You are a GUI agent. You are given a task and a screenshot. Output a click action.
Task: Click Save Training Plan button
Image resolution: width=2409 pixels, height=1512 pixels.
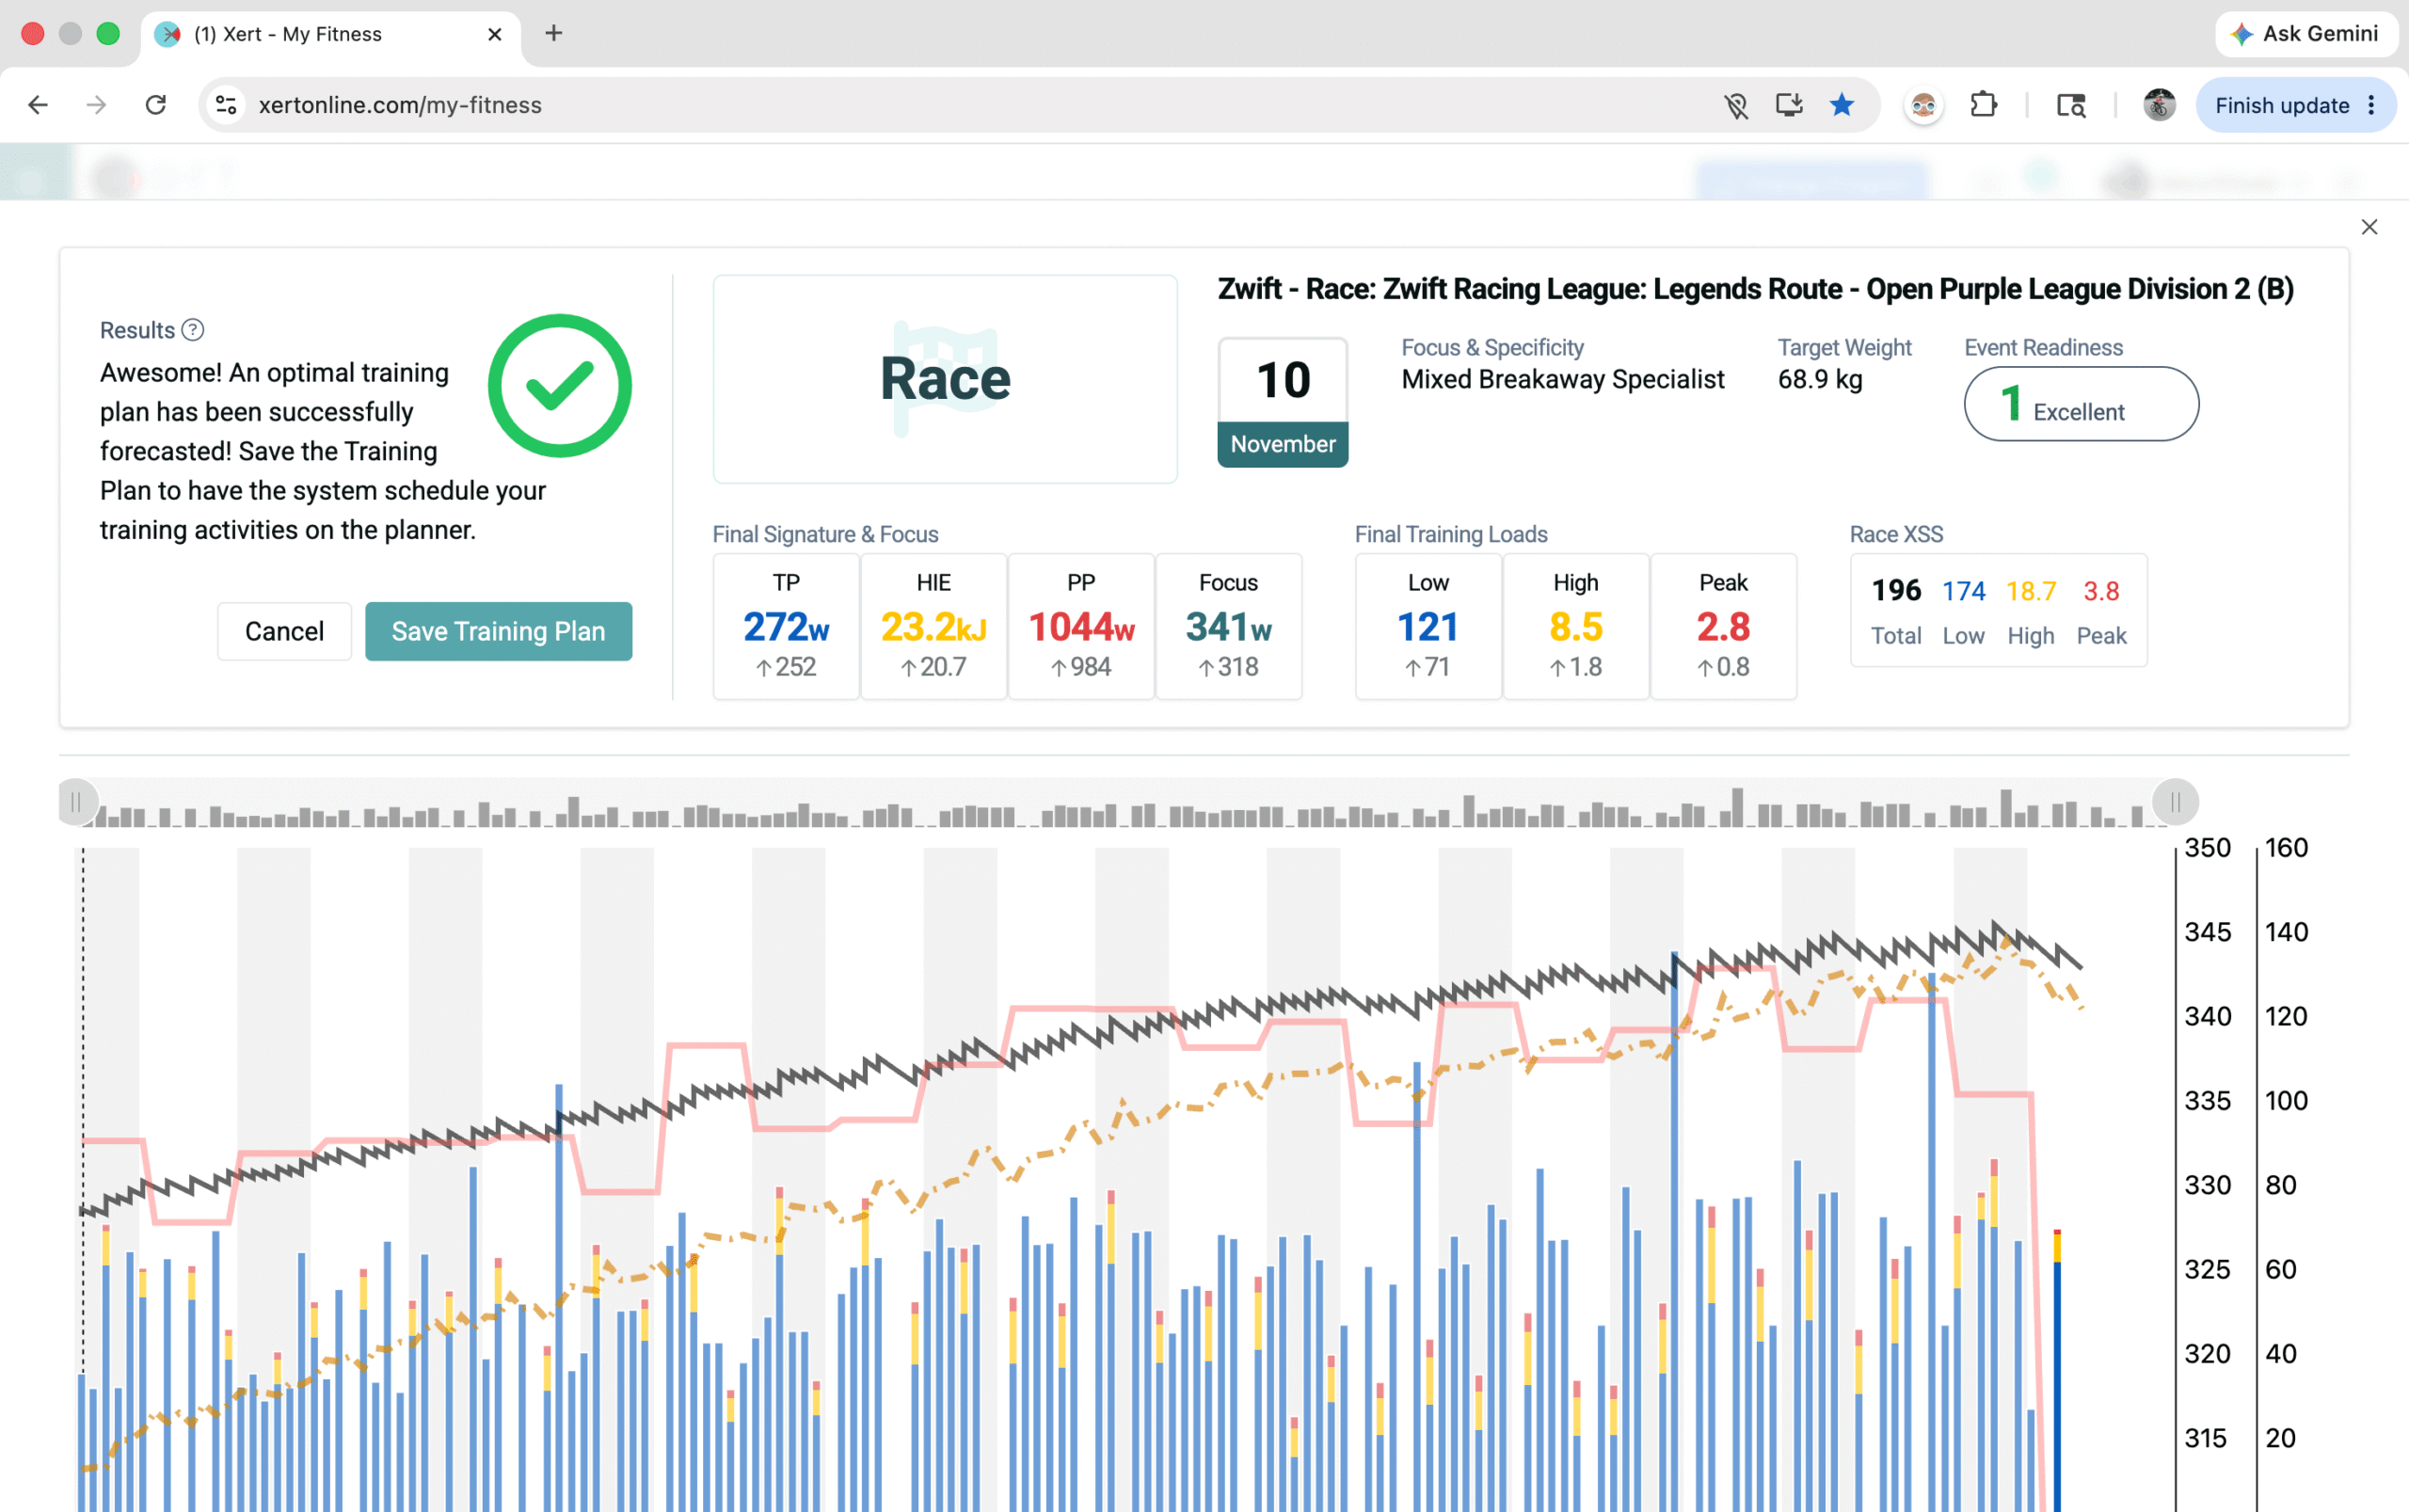(x=498, y=631)
